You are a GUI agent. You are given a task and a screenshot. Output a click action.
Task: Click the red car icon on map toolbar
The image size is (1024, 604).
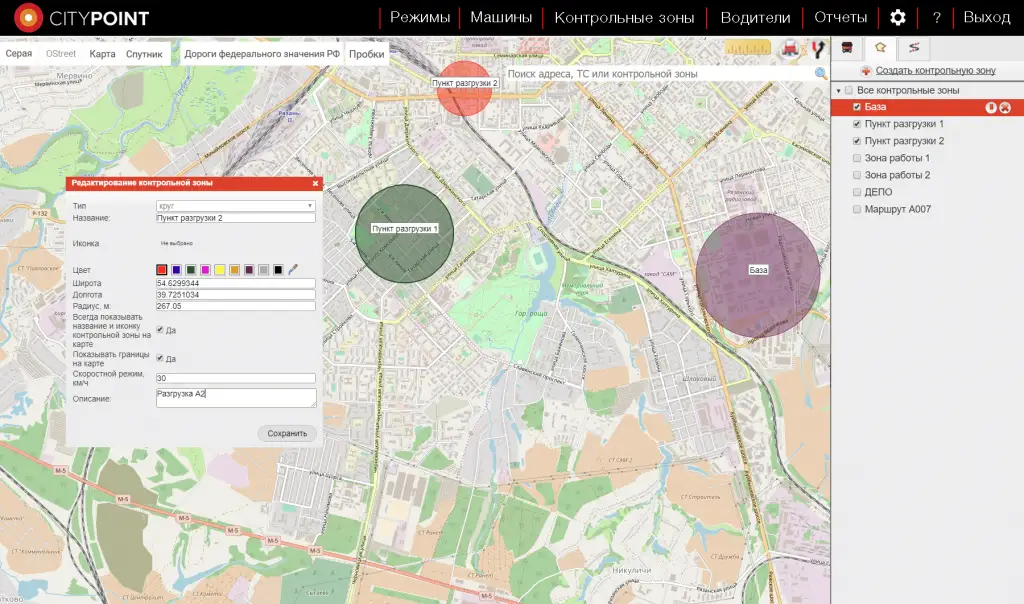(x=792, y=48)
